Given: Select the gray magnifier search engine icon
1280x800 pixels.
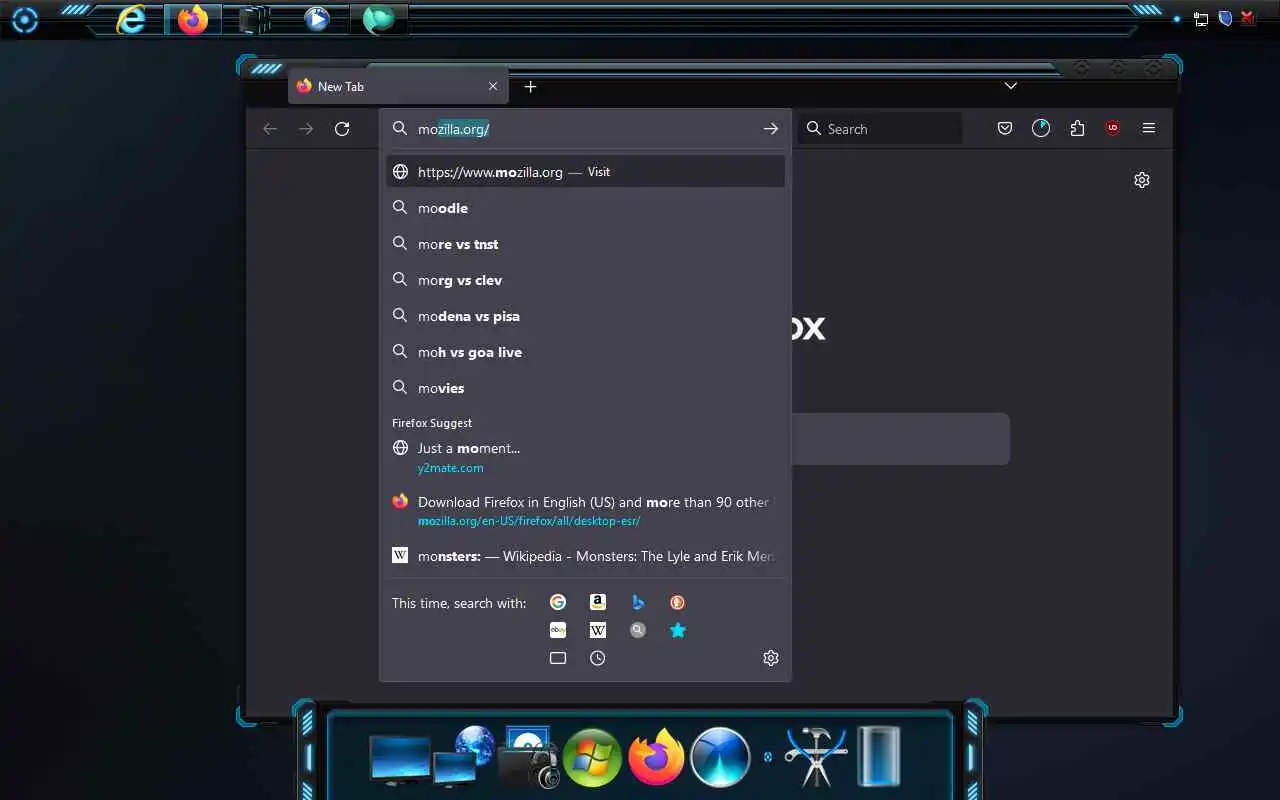Looking at the screenshot, I should tap(638, 630).
